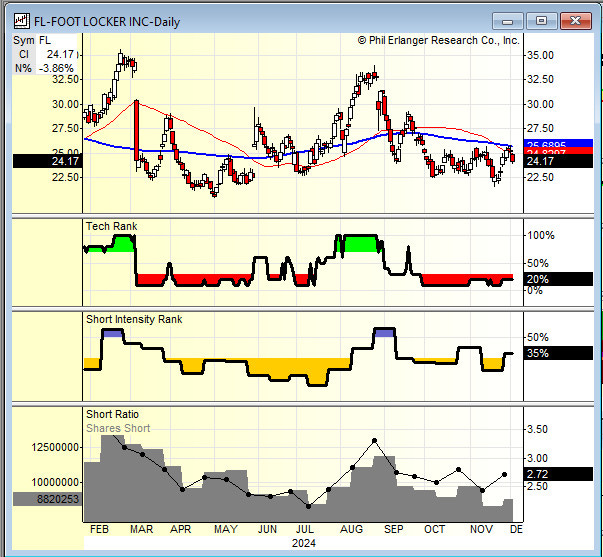Click the left axis 24.17 price marker
603x557 pixels.
pyautogui.click(x=47, y=161)
